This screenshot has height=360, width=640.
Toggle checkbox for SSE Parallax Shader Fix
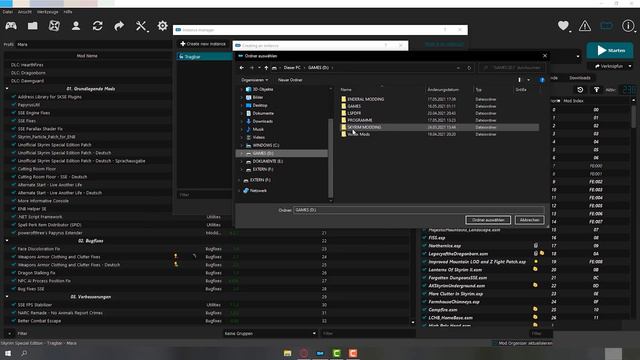pyautogui.click(x=13, y=129)
